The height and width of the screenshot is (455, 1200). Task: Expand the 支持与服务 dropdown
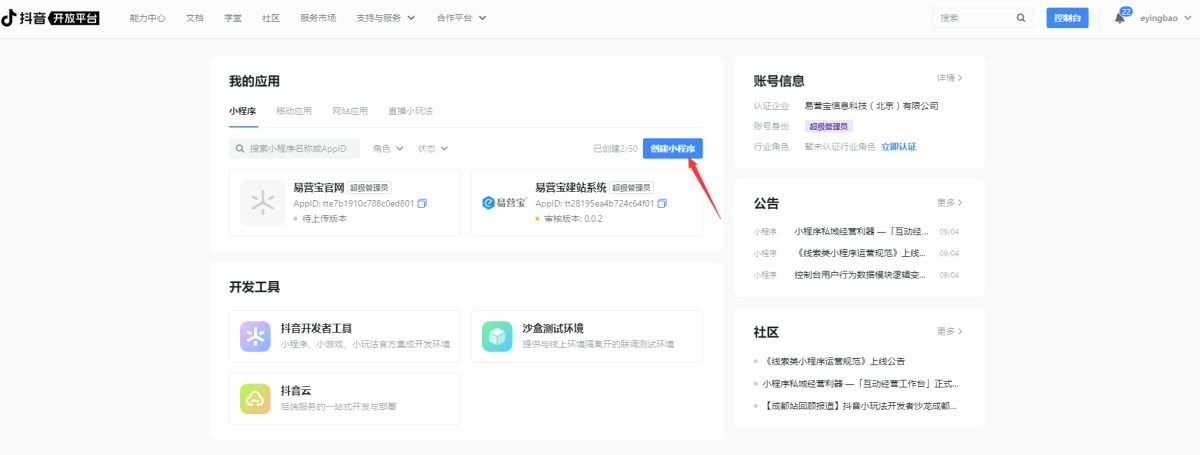386,18
